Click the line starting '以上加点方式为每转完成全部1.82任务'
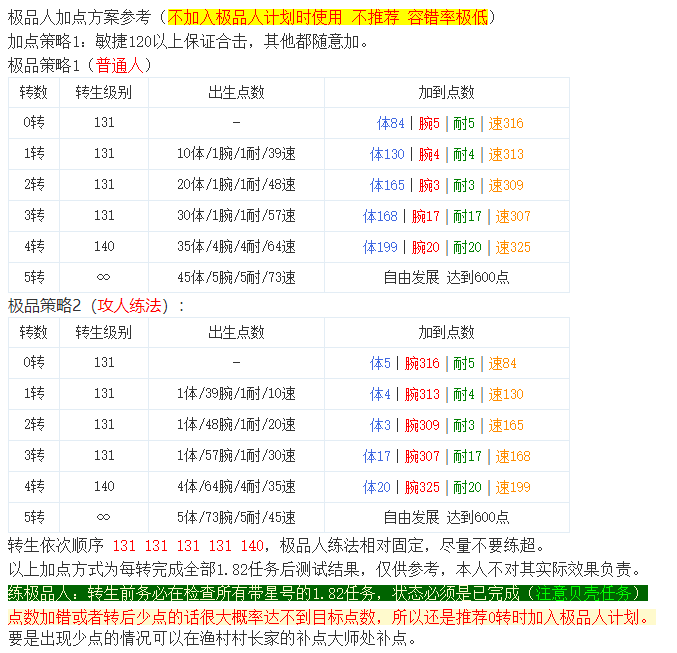The image size is (677, 653). click(x=325, y=570)
